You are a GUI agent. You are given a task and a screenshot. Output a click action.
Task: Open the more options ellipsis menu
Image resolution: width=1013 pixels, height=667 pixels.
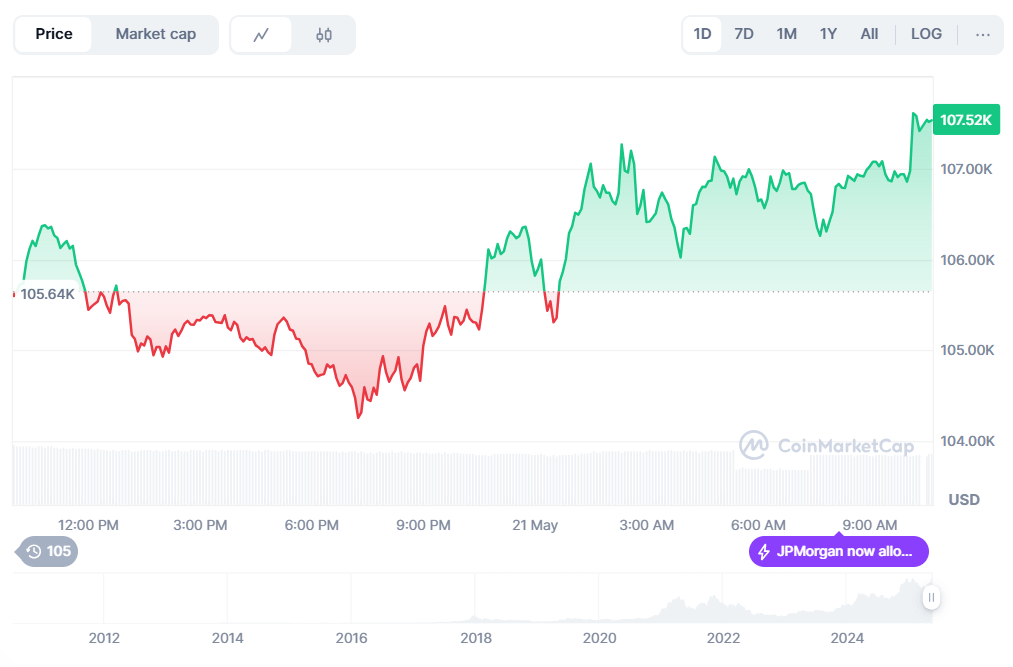(x=982, y=34)
